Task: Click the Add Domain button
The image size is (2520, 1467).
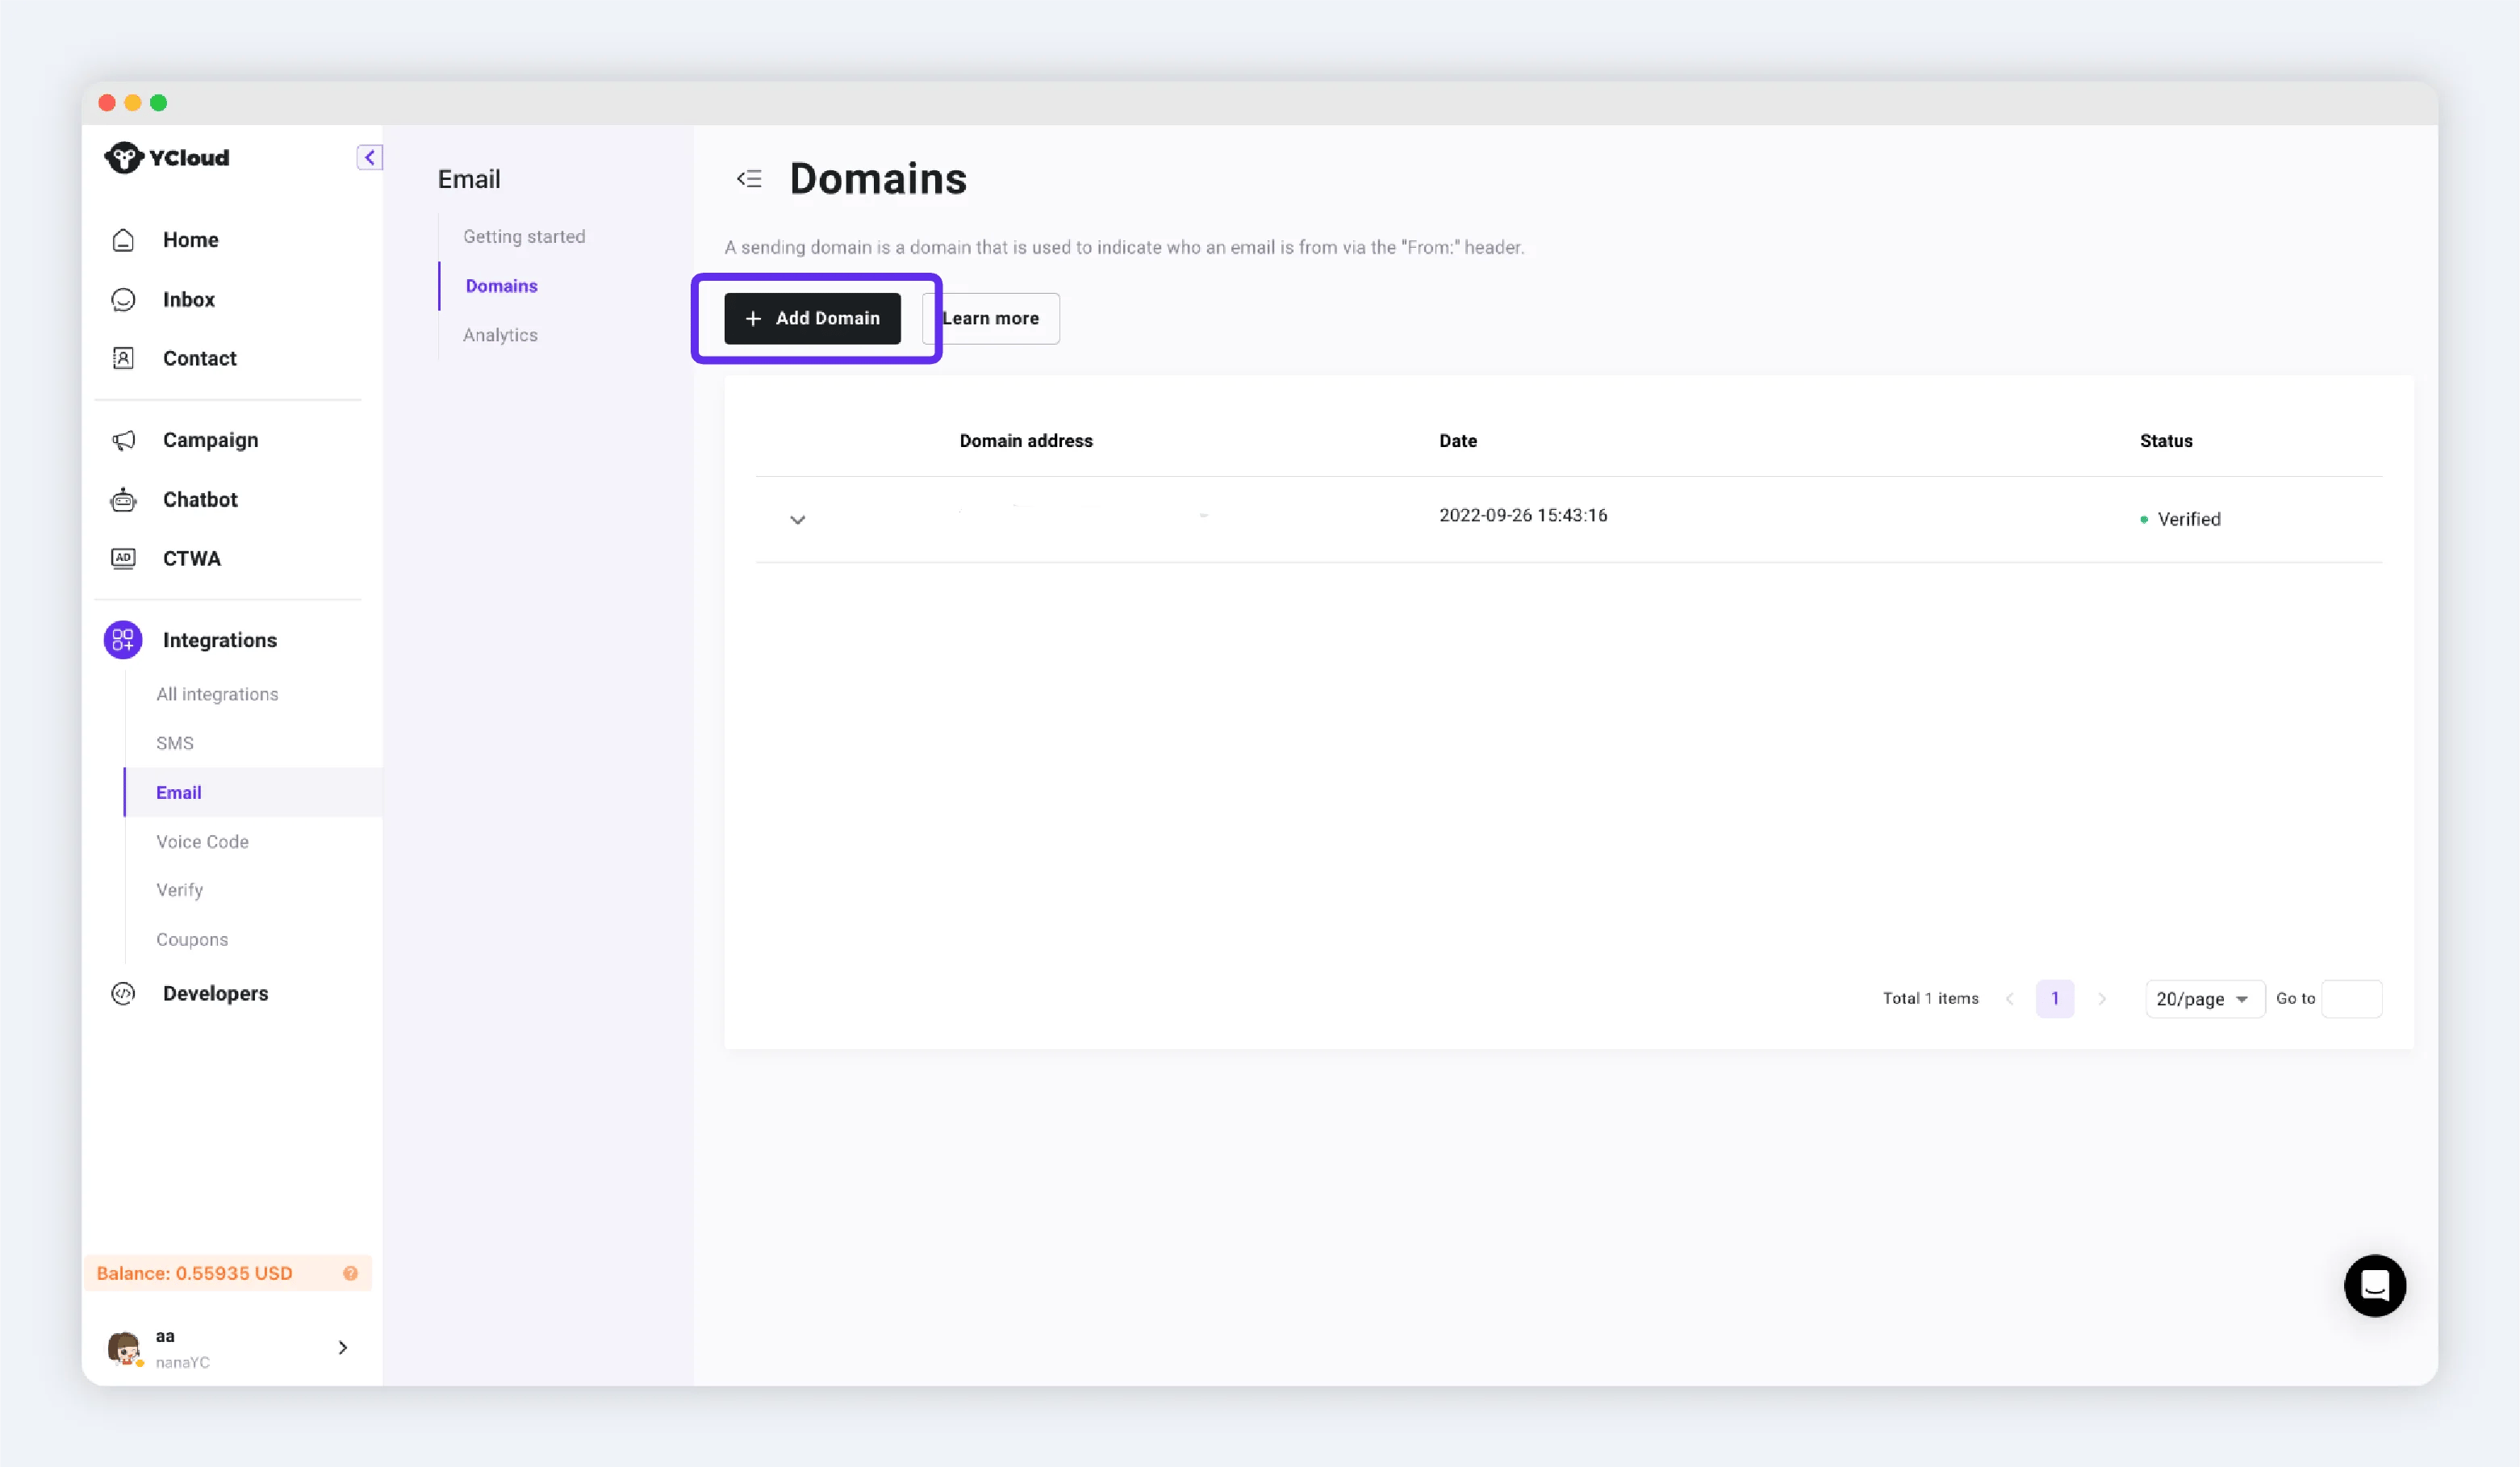Action: click(812, 318)
